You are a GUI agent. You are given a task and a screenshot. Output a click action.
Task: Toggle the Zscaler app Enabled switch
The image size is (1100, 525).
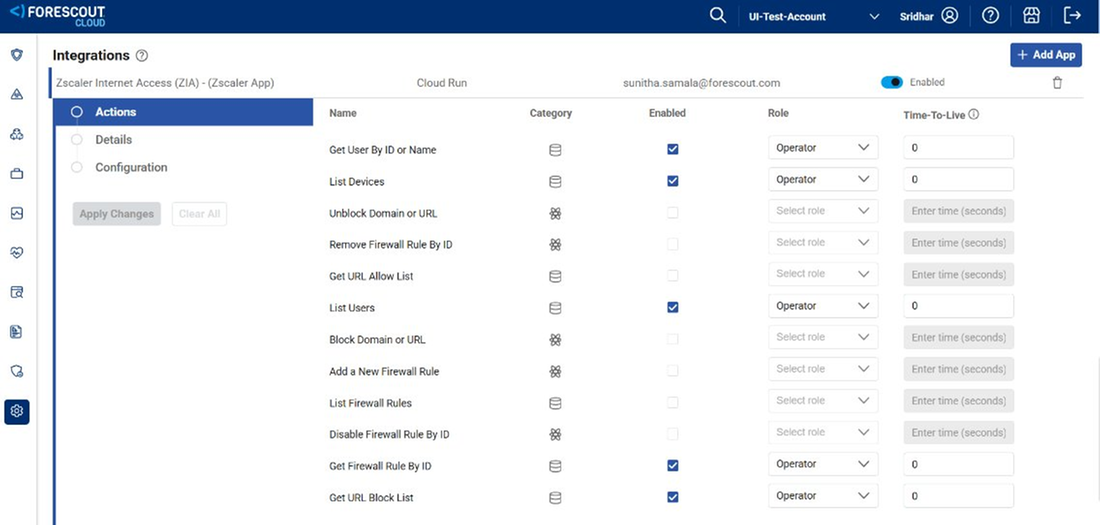(892, 83)
